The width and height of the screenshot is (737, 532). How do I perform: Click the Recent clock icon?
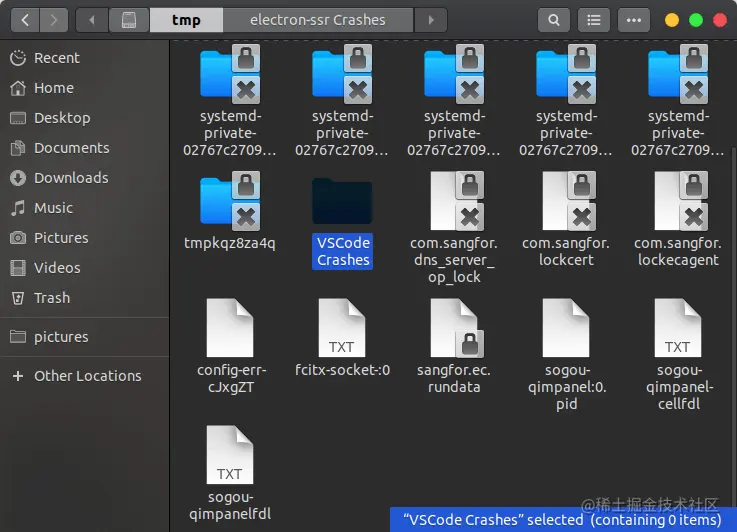[18, 58]
